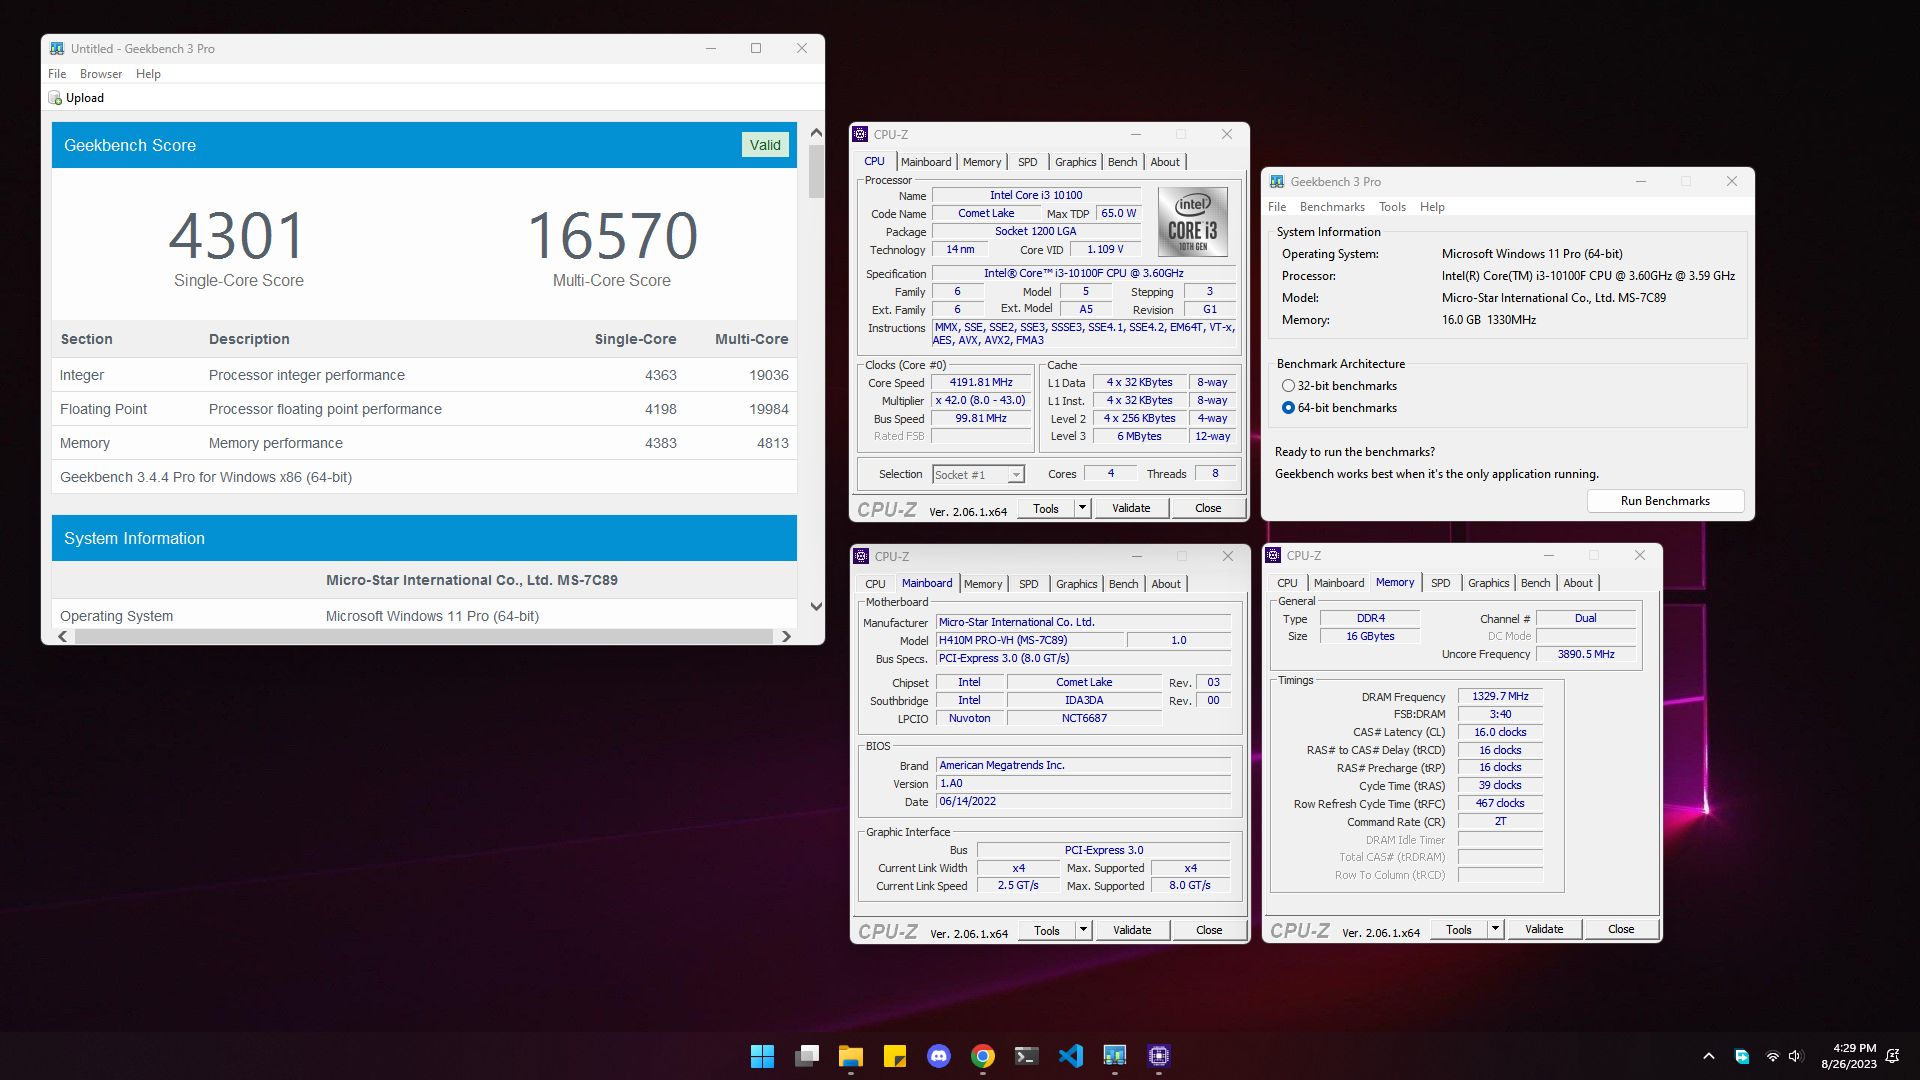Image resolution: width=1920 pixels, height=1080 pixels.
Task: Click the Untitled Geekbench 3 Pro title icon
Action: point(57,48)
